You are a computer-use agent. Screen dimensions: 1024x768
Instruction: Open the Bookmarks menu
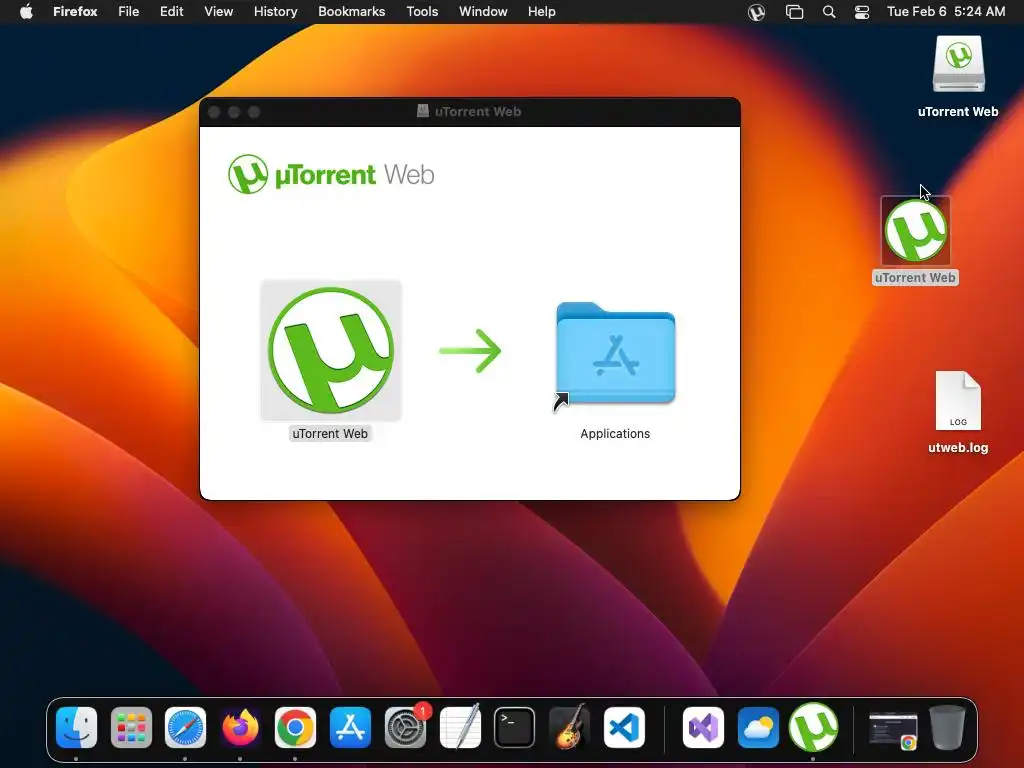click(x=351, y=12)
